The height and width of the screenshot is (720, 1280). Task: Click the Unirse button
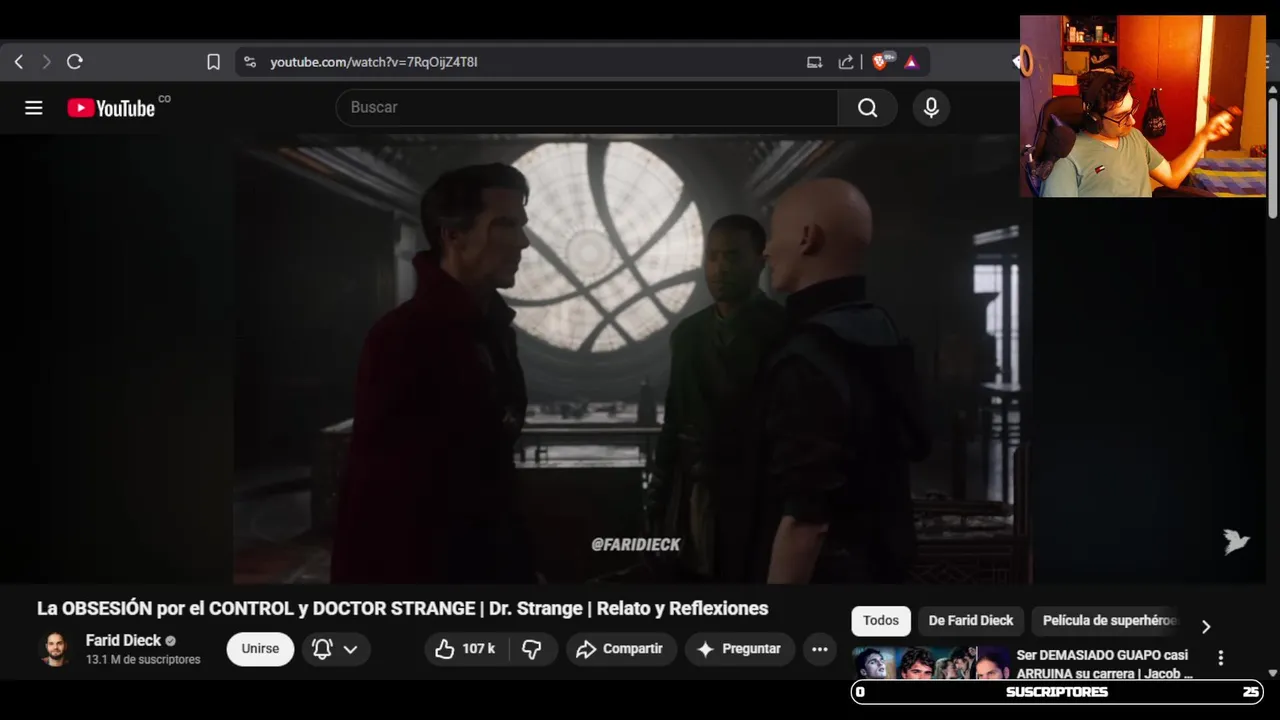point(260,649)
